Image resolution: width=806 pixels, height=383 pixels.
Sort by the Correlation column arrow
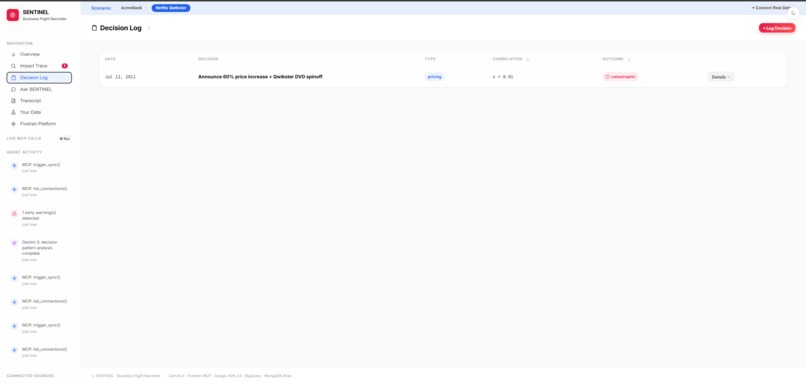point(528,59)
